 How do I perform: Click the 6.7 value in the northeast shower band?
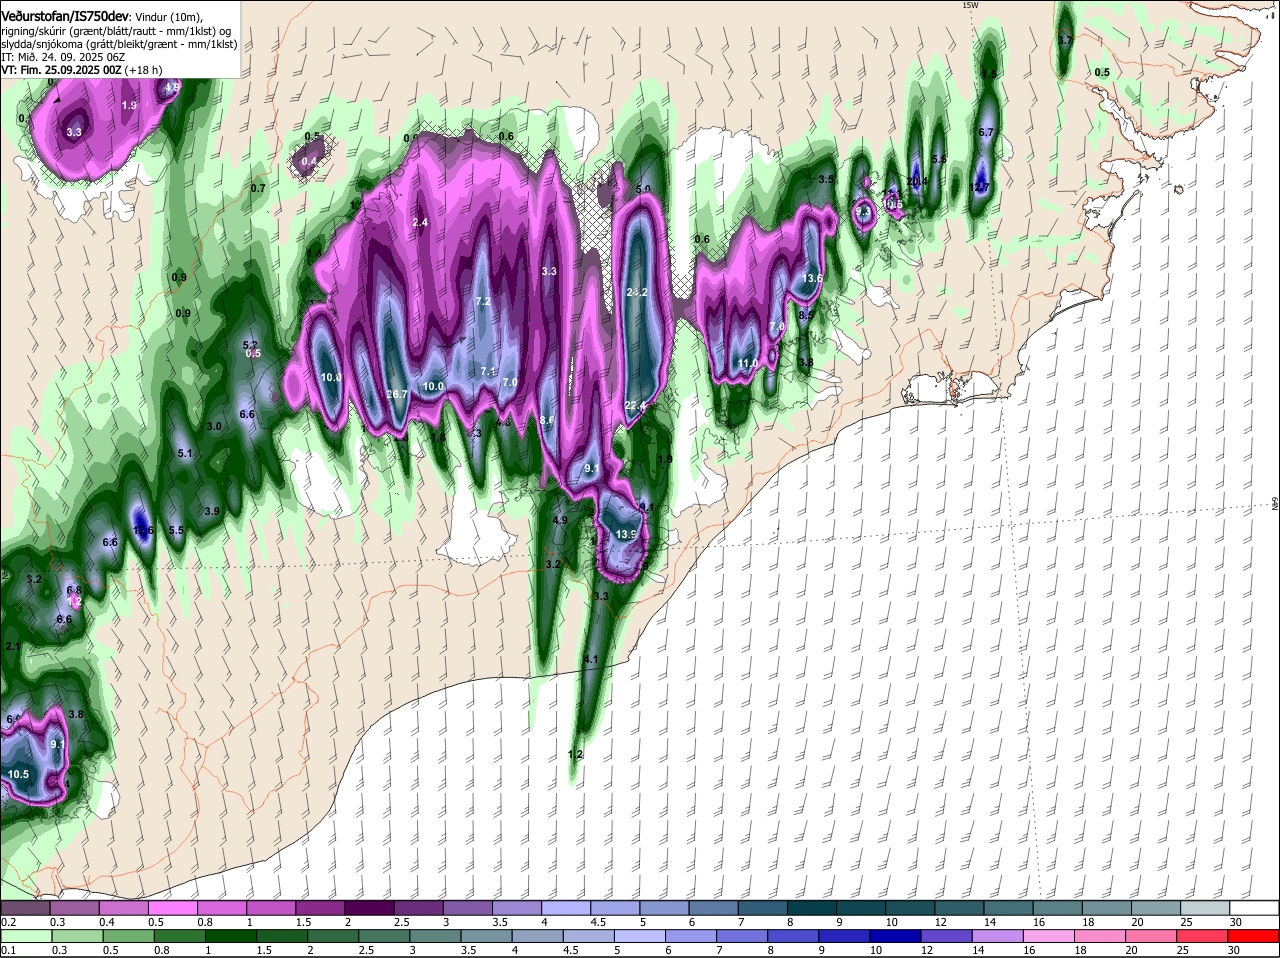coord(986,132)
